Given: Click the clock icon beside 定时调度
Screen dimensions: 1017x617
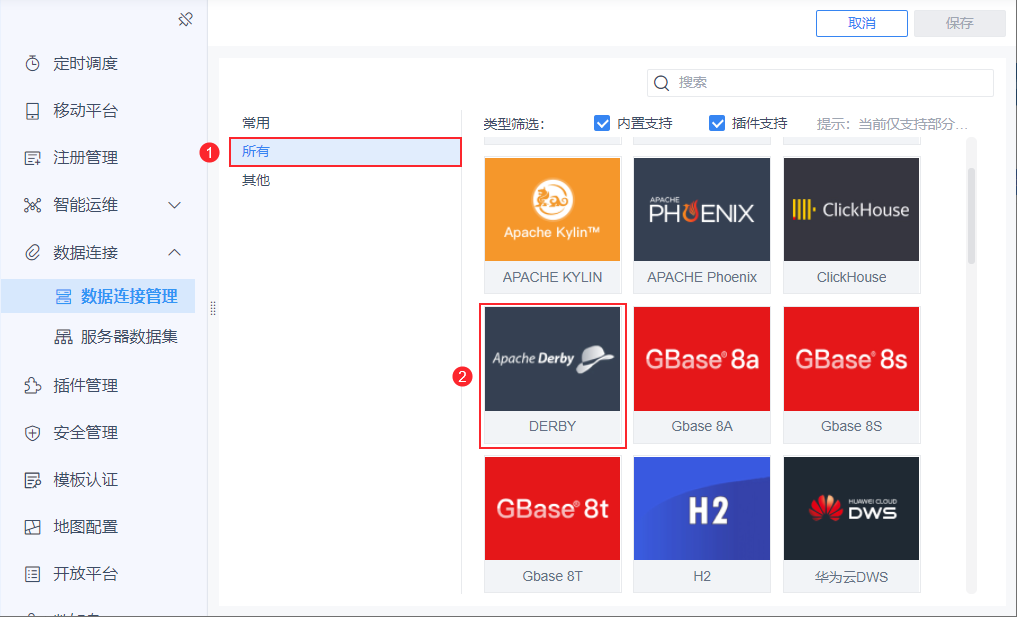Looking at the screenshot, I should click(32, 64).
